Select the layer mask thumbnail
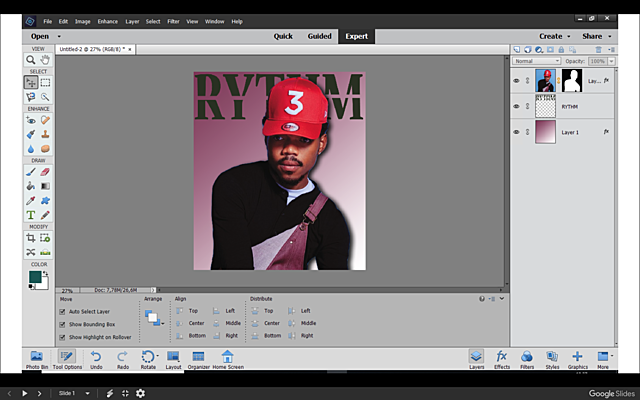This screenshot has height=400, width=640. coord(572,80)
